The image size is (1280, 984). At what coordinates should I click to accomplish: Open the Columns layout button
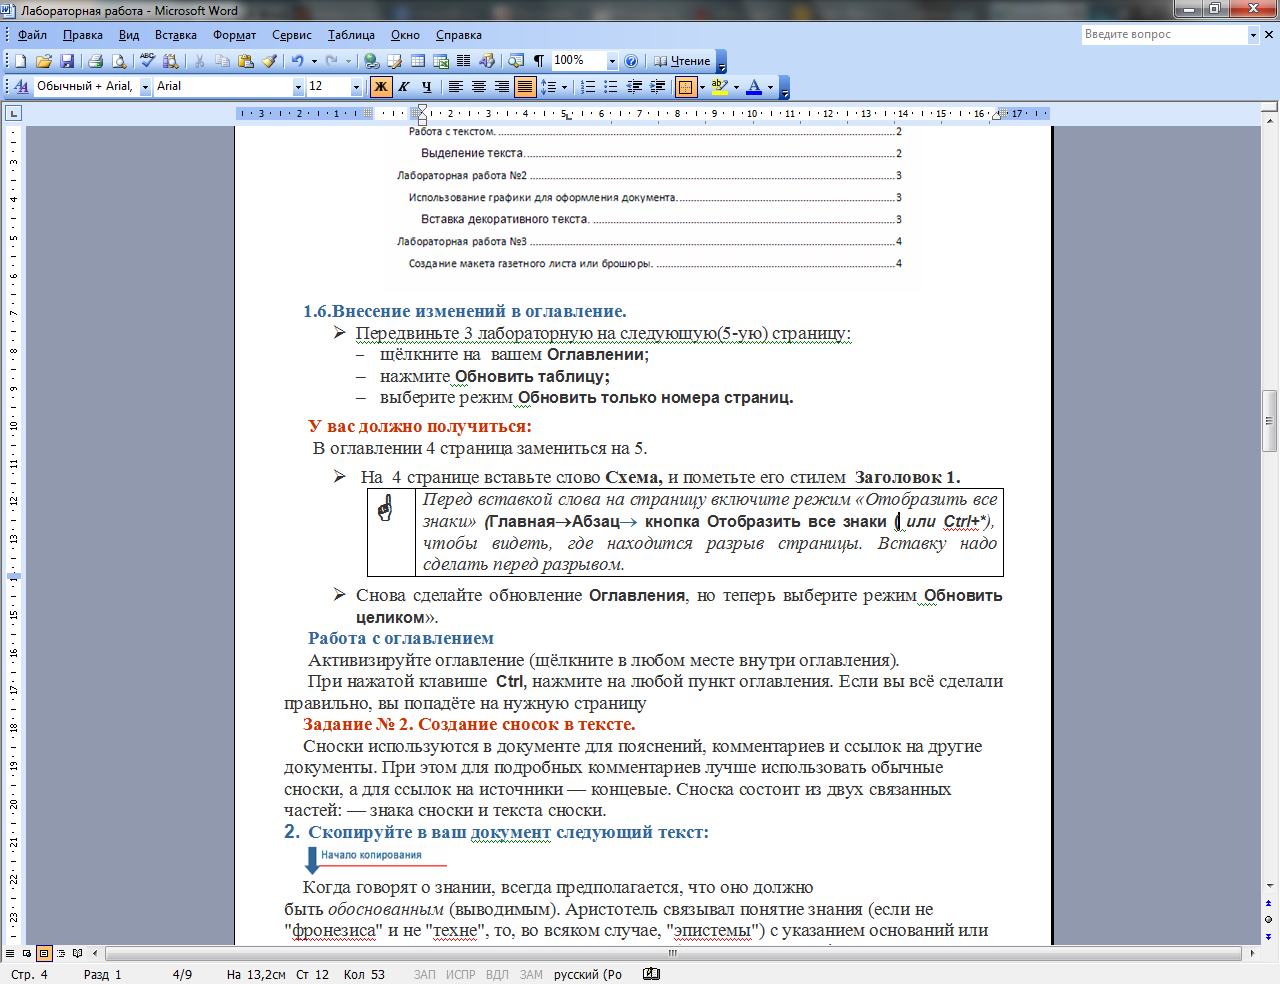pos(464,61)
